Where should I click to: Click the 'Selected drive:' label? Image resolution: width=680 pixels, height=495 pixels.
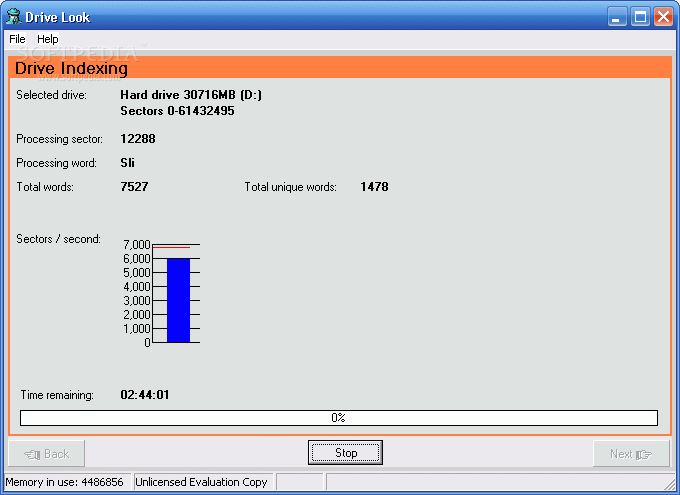pyautogui.click(x=51, y=95)
